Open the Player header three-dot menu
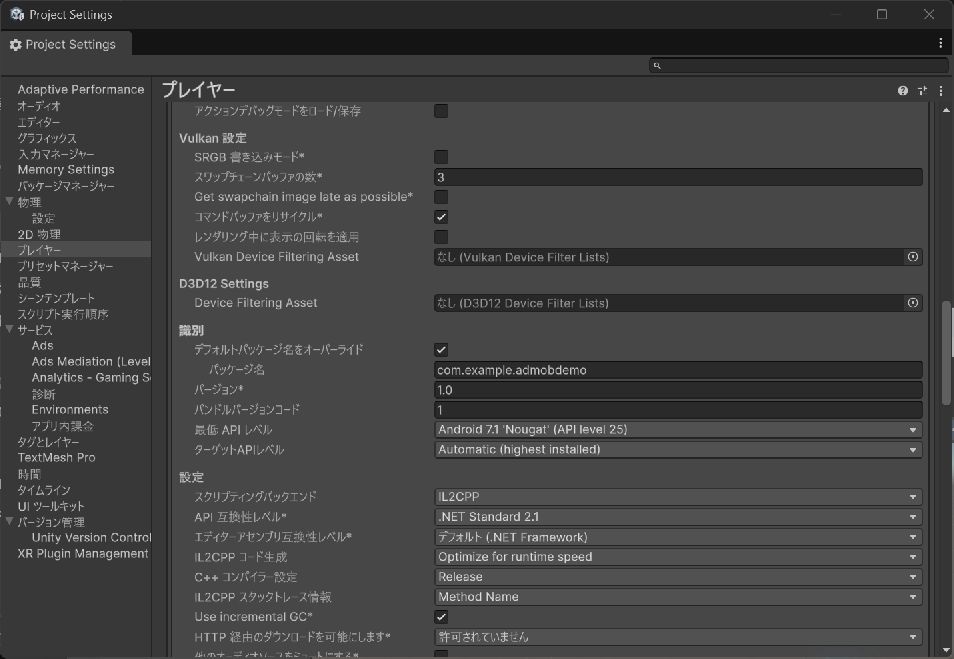Screen dimensions: 954x659 click(941, 91)
